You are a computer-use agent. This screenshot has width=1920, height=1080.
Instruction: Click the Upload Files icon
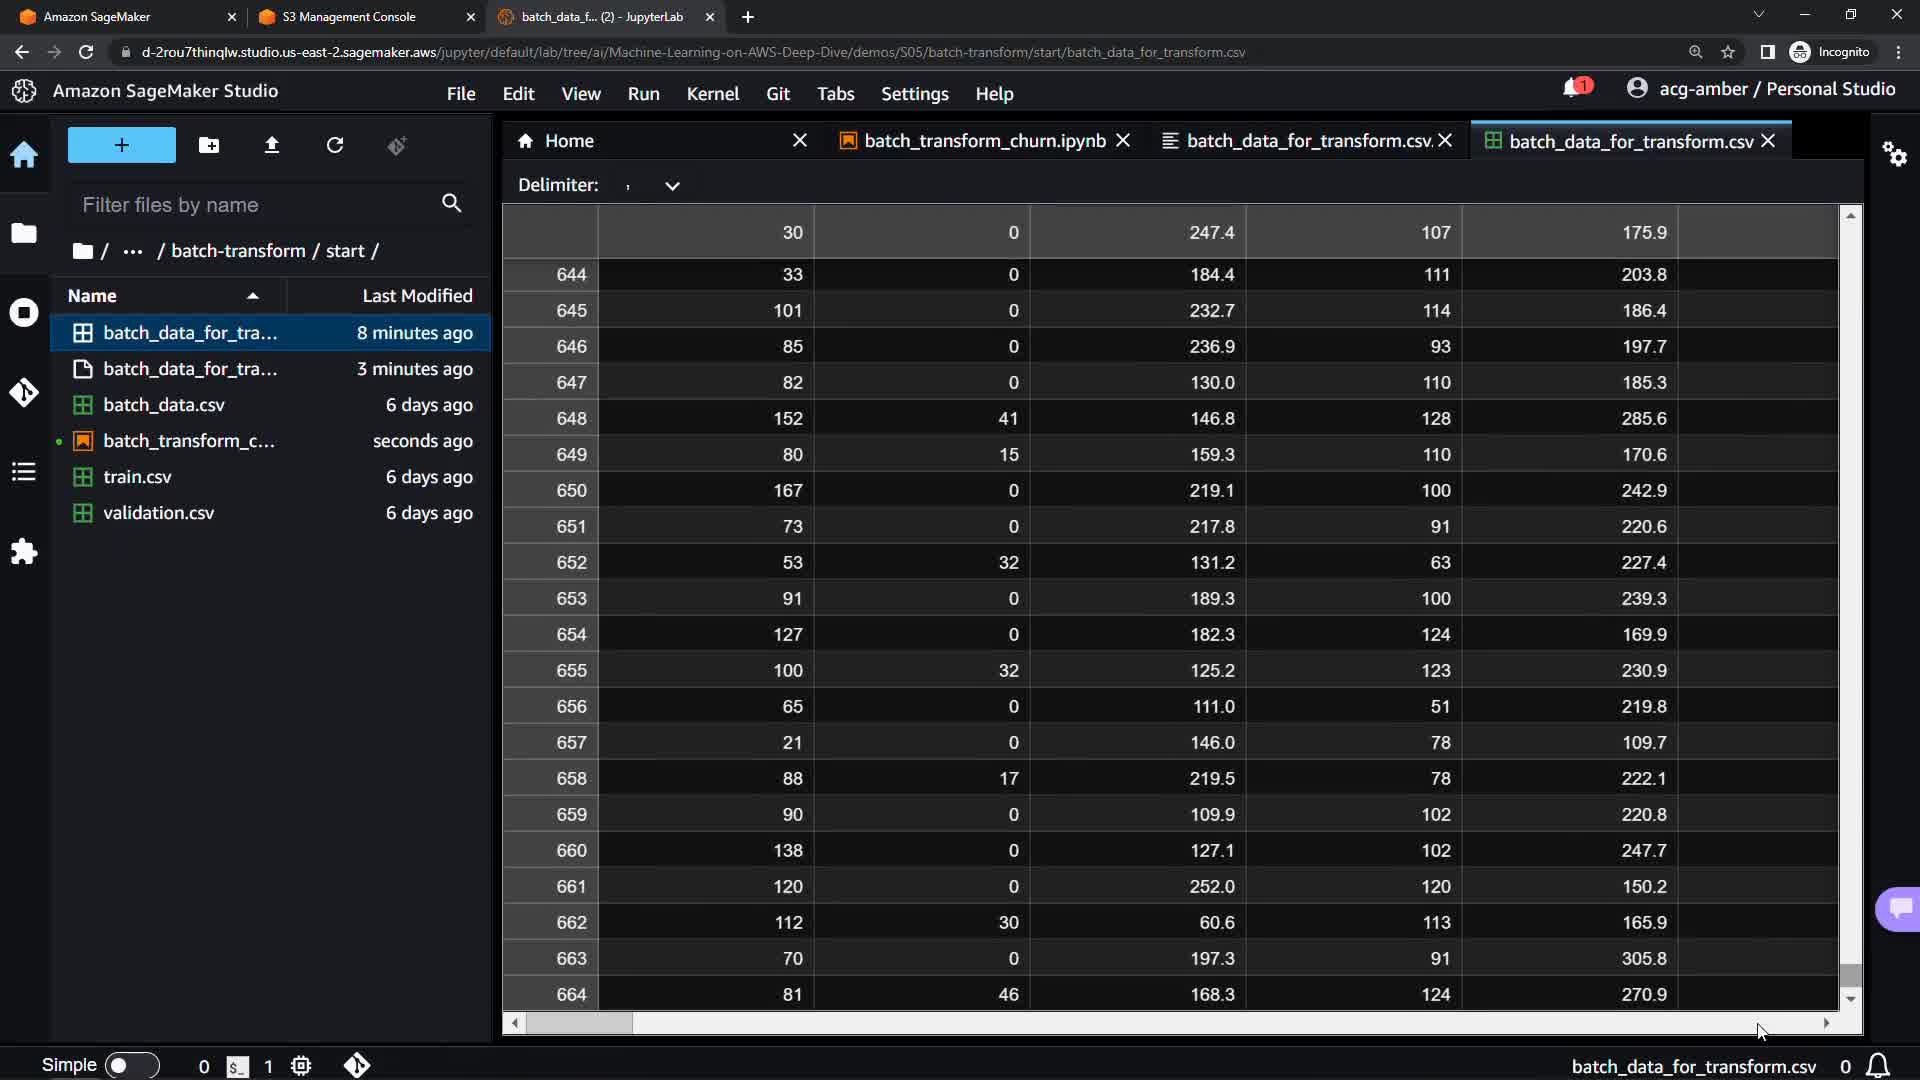[271, 146]
